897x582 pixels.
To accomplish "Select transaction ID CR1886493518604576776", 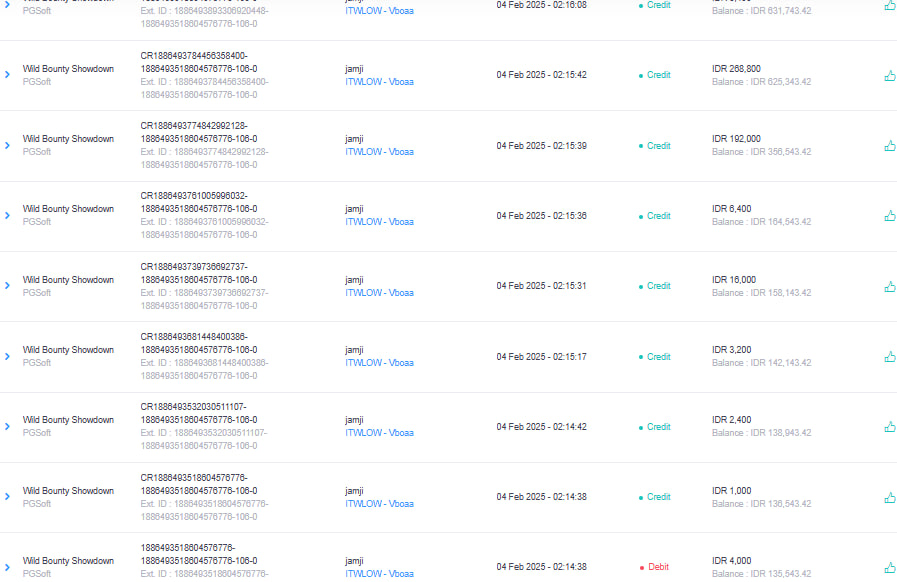I will coord(194,478).
